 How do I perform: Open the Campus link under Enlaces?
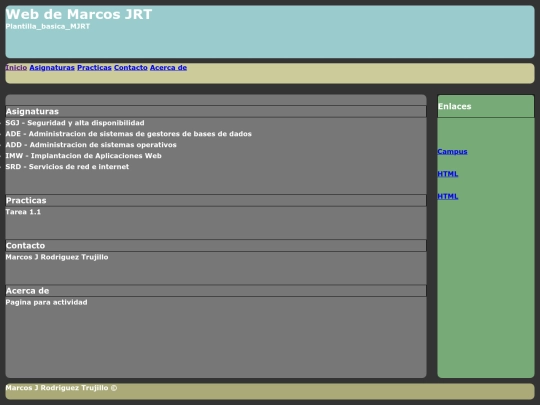click(x=452, y=152)
